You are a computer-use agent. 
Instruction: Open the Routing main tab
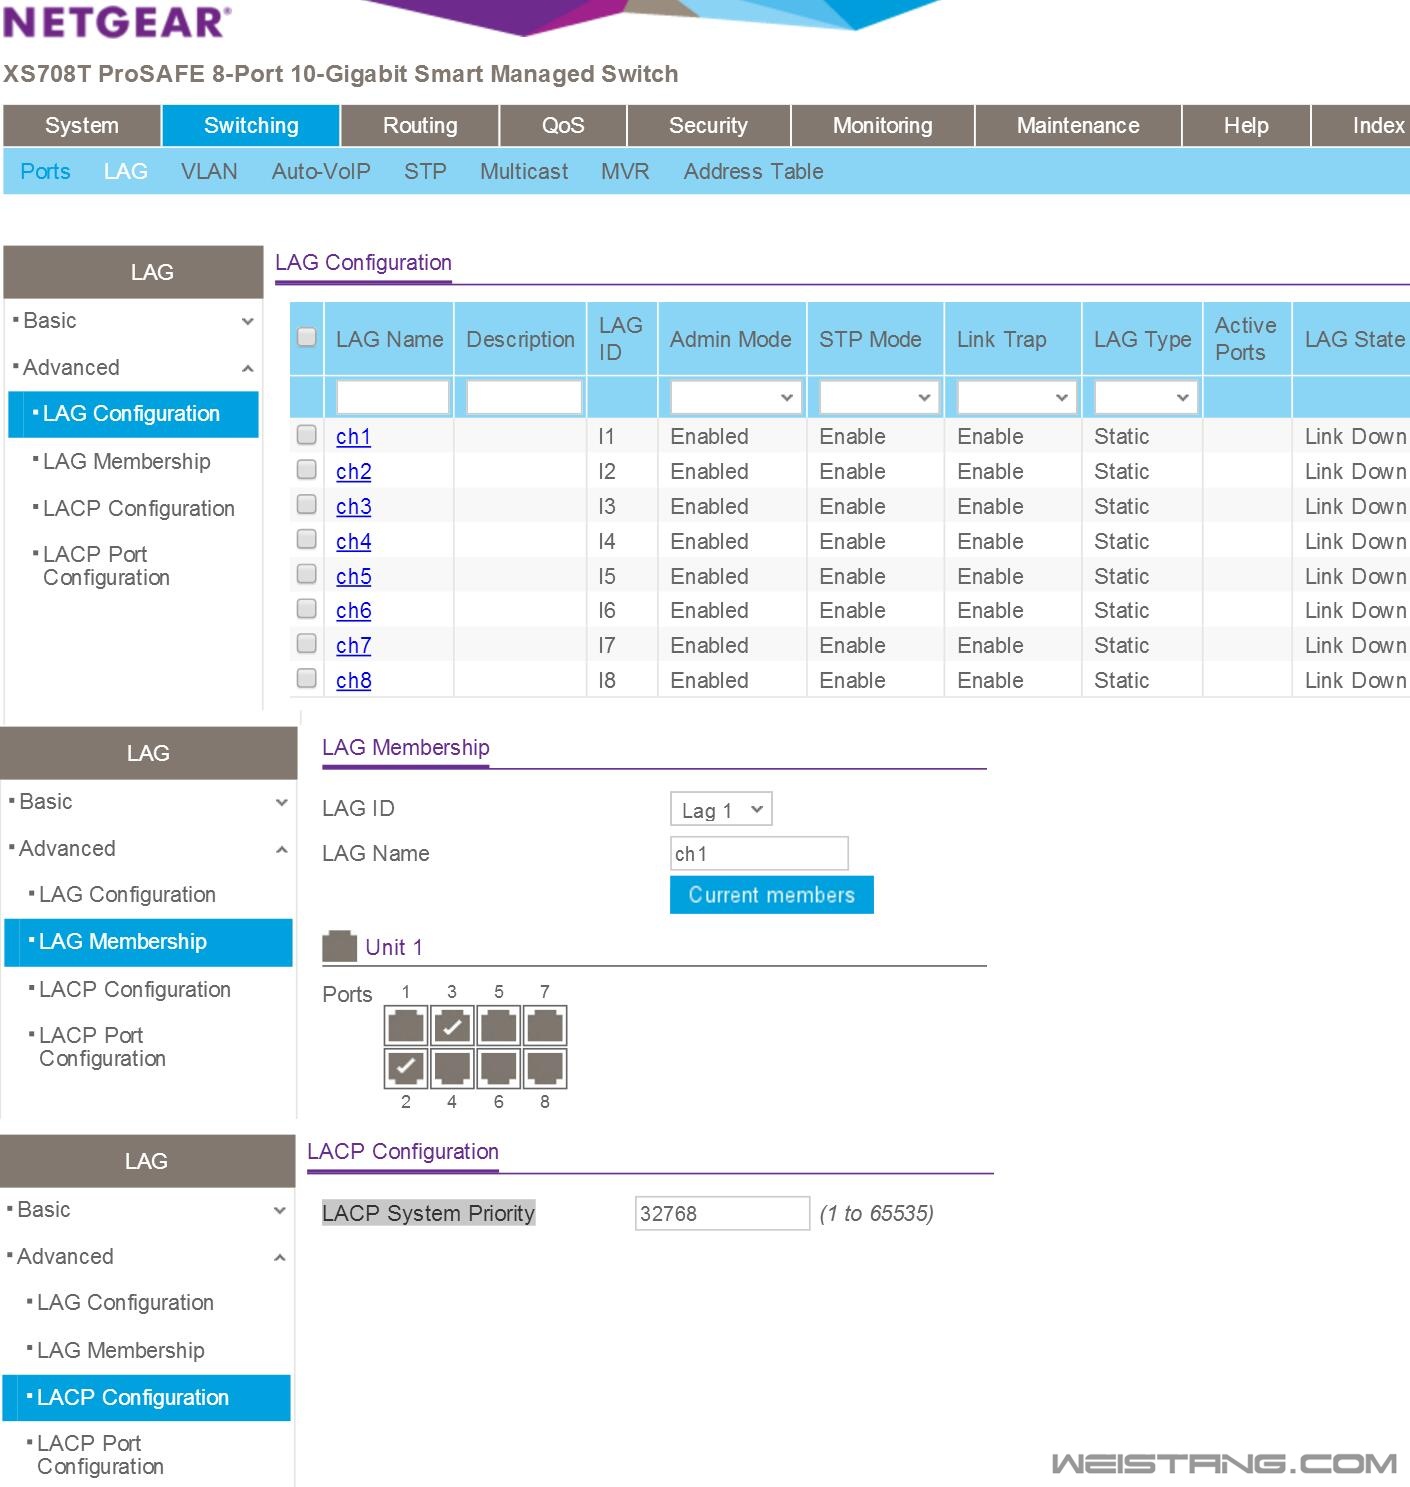coord(420,126)
